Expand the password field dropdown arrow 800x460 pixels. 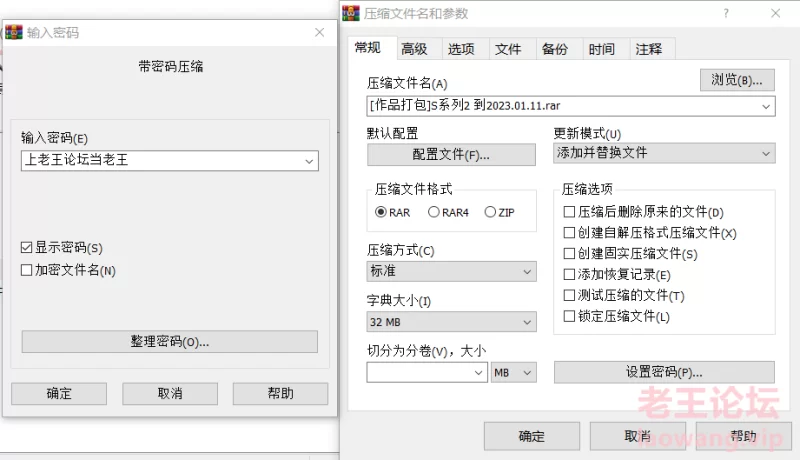click(309, 161)
